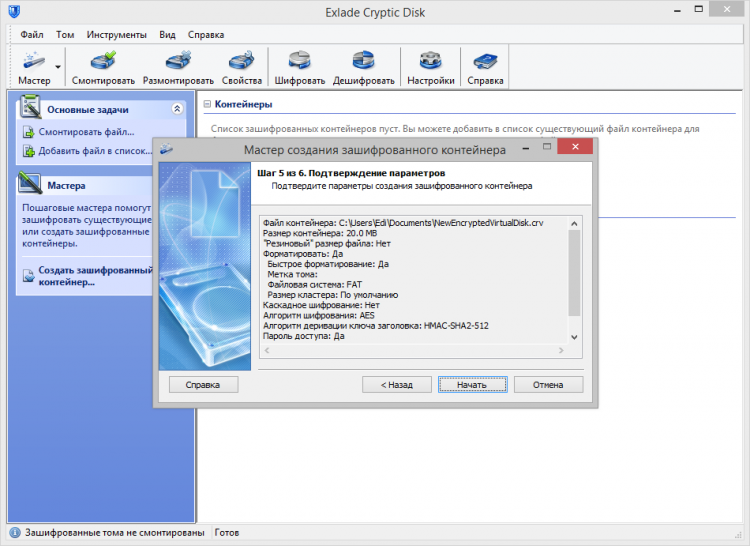This screenshot has height=546, width=750.
Task: Click the Создать зашифрованный контейнер icon
Action: click(x=29, y=276)
